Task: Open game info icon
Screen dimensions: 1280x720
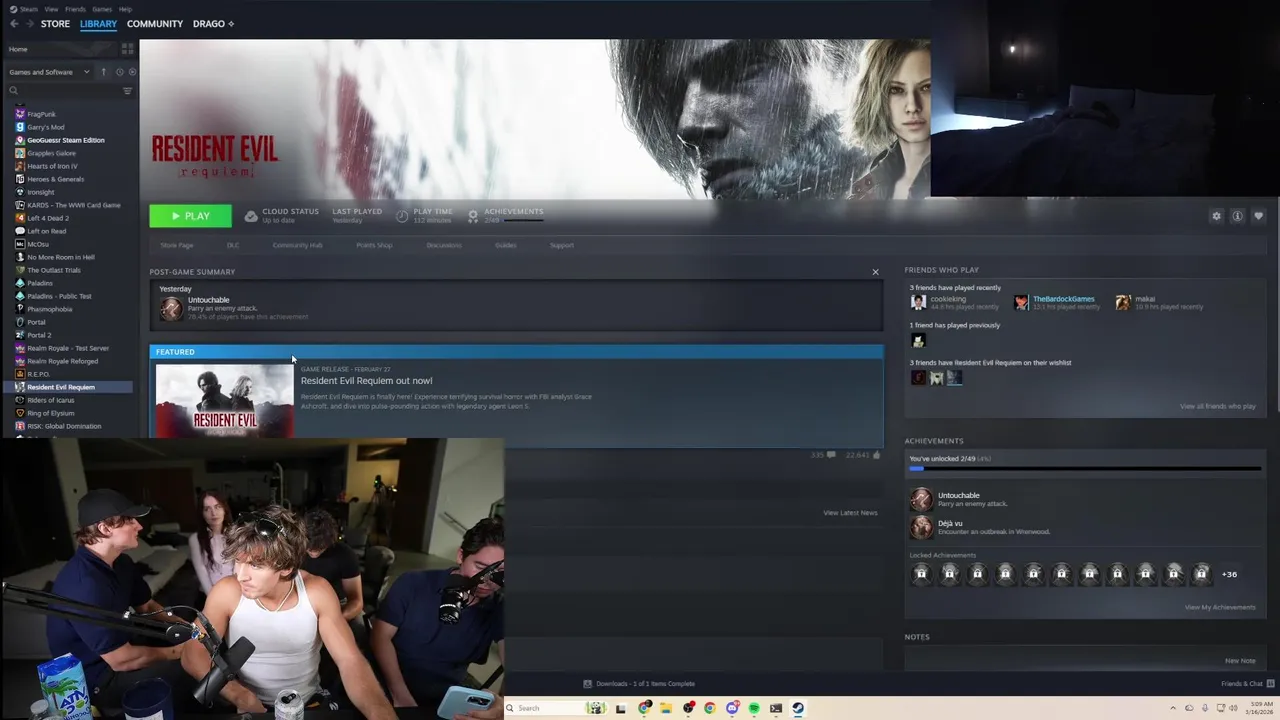Action: coord(1237,216)
